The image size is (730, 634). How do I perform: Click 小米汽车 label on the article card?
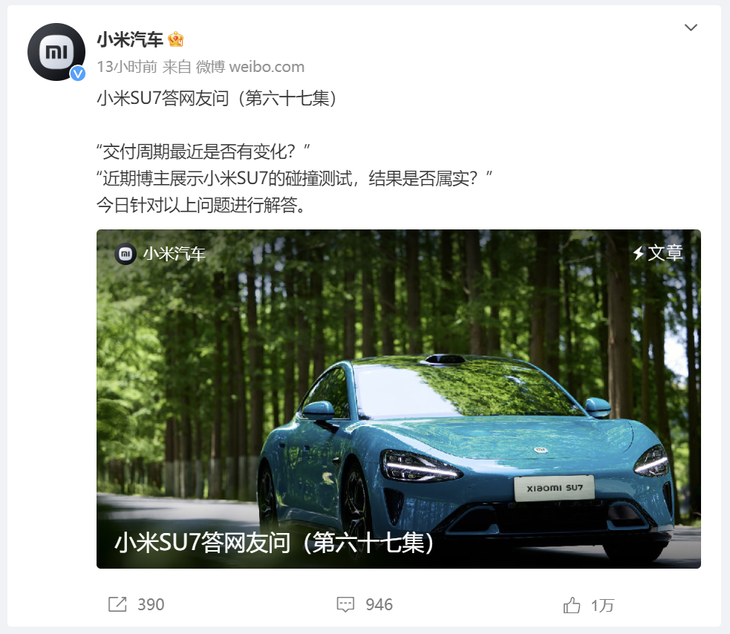click(x=174, y=254)
